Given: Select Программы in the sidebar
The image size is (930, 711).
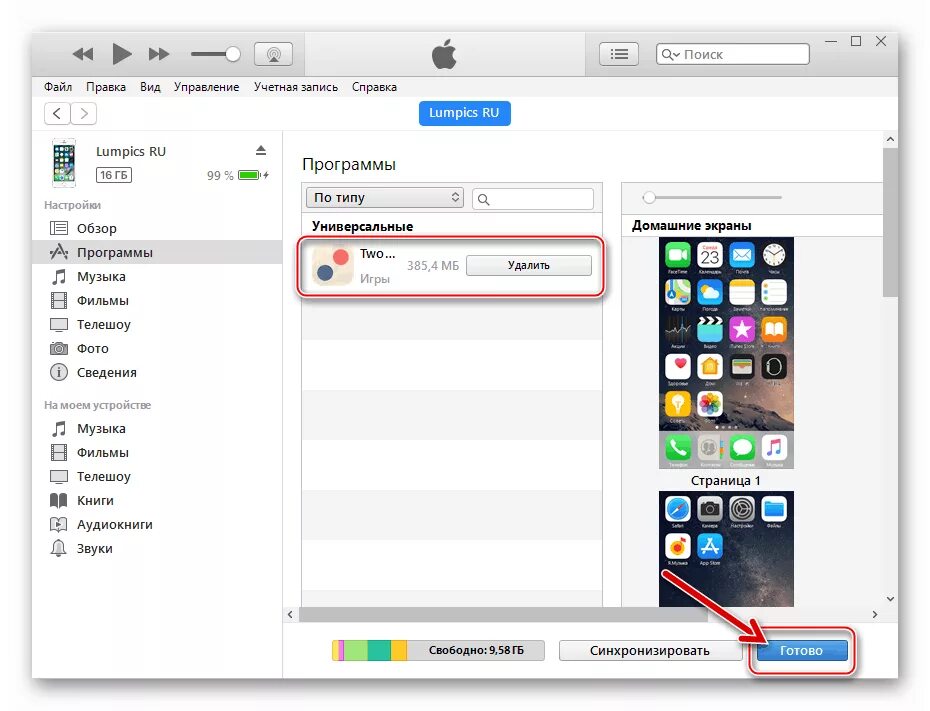Looking at the screenshot, I should (x=157, y=252).
